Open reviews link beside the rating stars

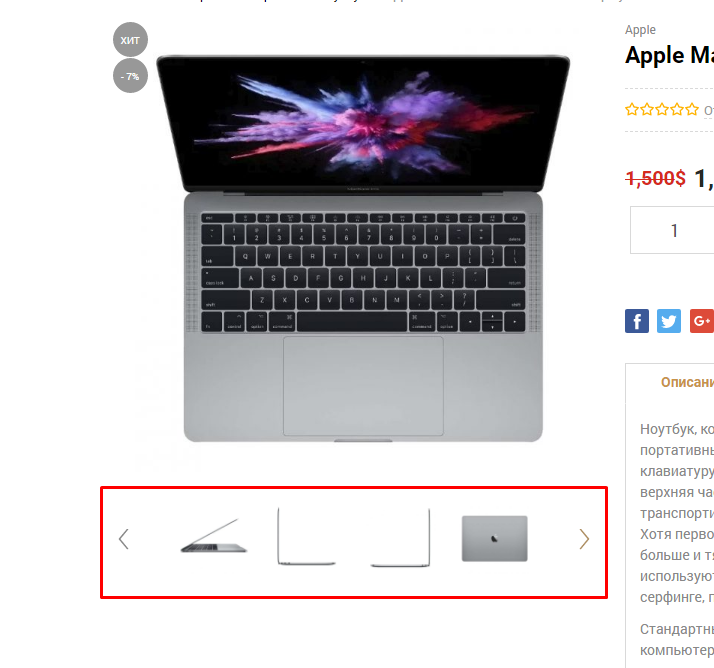[709, 110]
